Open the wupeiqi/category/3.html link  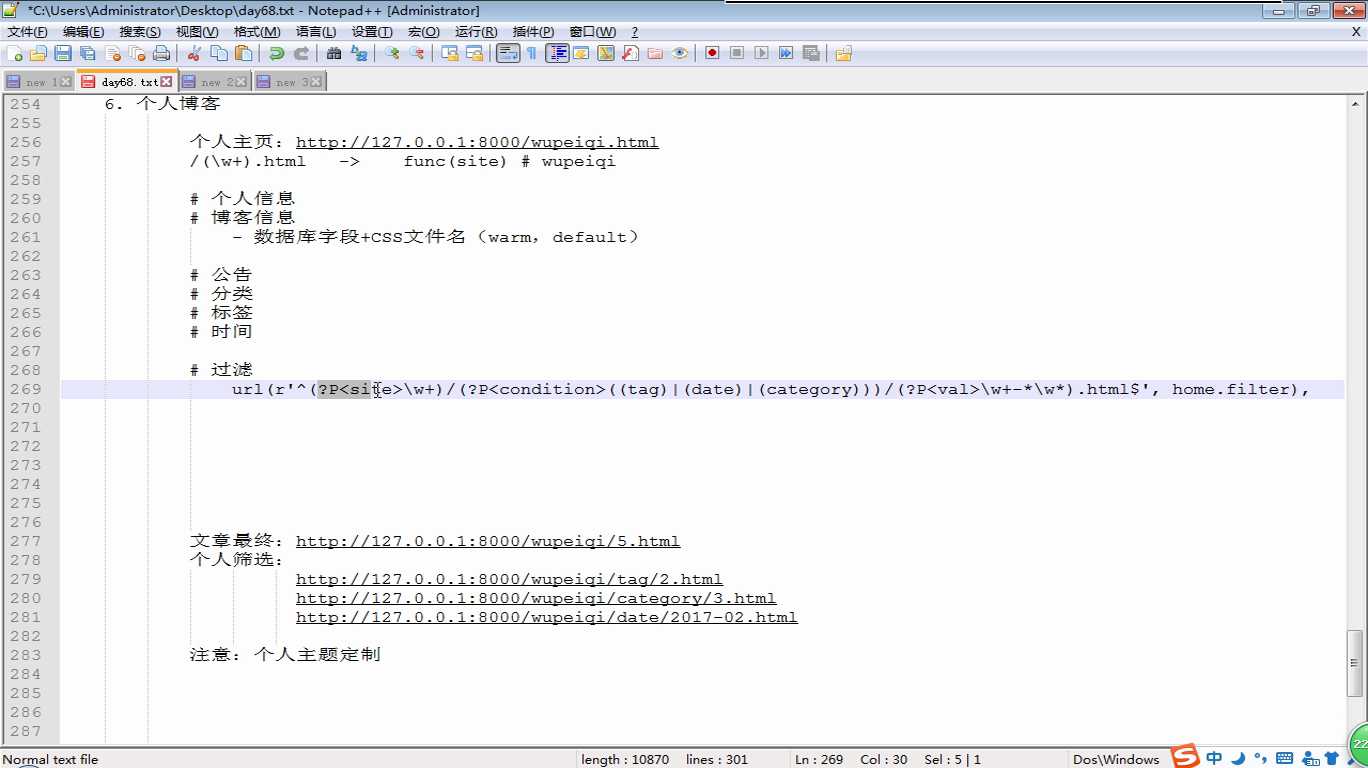(536, 598)
